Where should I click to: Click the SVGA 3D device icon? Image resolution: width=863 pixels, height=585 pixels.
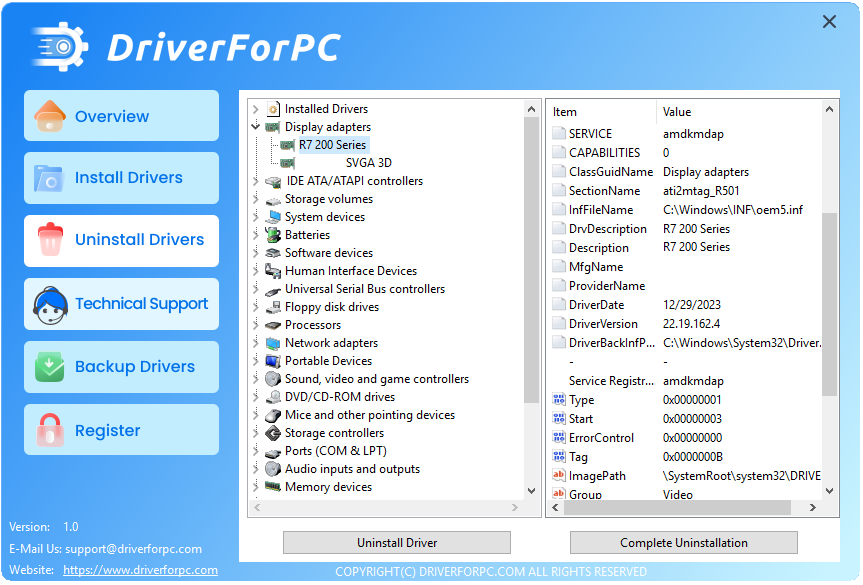coord(287,163)
